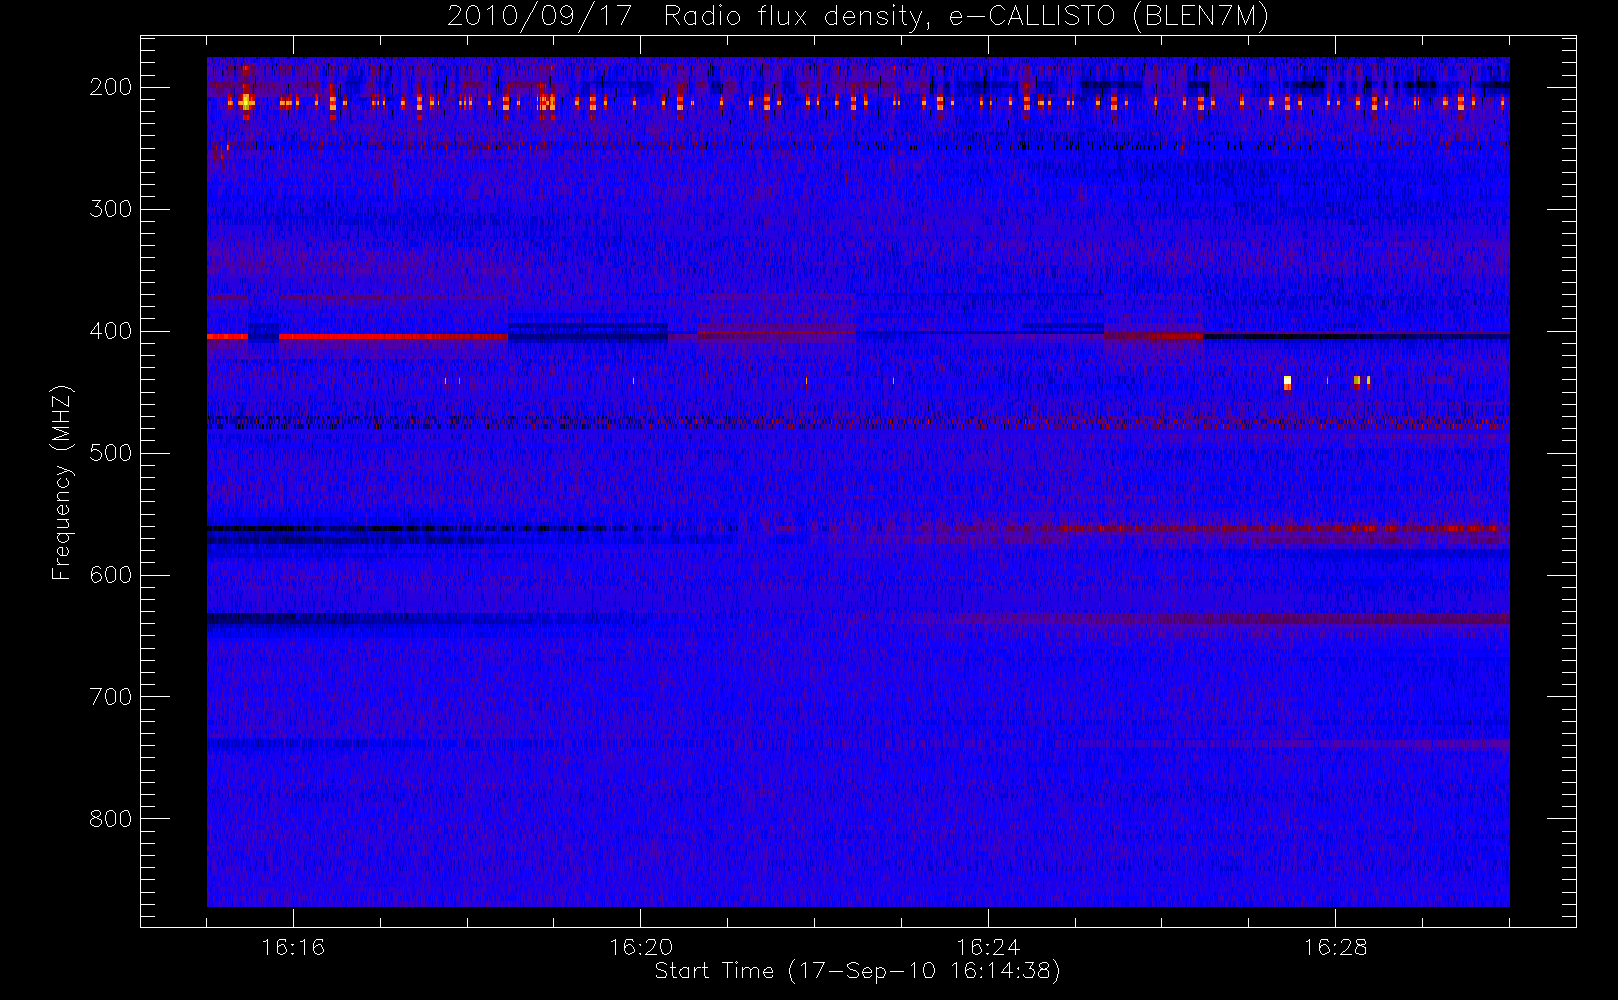Click the 16:24 time tick label
Screen dimensions: 1618x1000
click(988, 947)
